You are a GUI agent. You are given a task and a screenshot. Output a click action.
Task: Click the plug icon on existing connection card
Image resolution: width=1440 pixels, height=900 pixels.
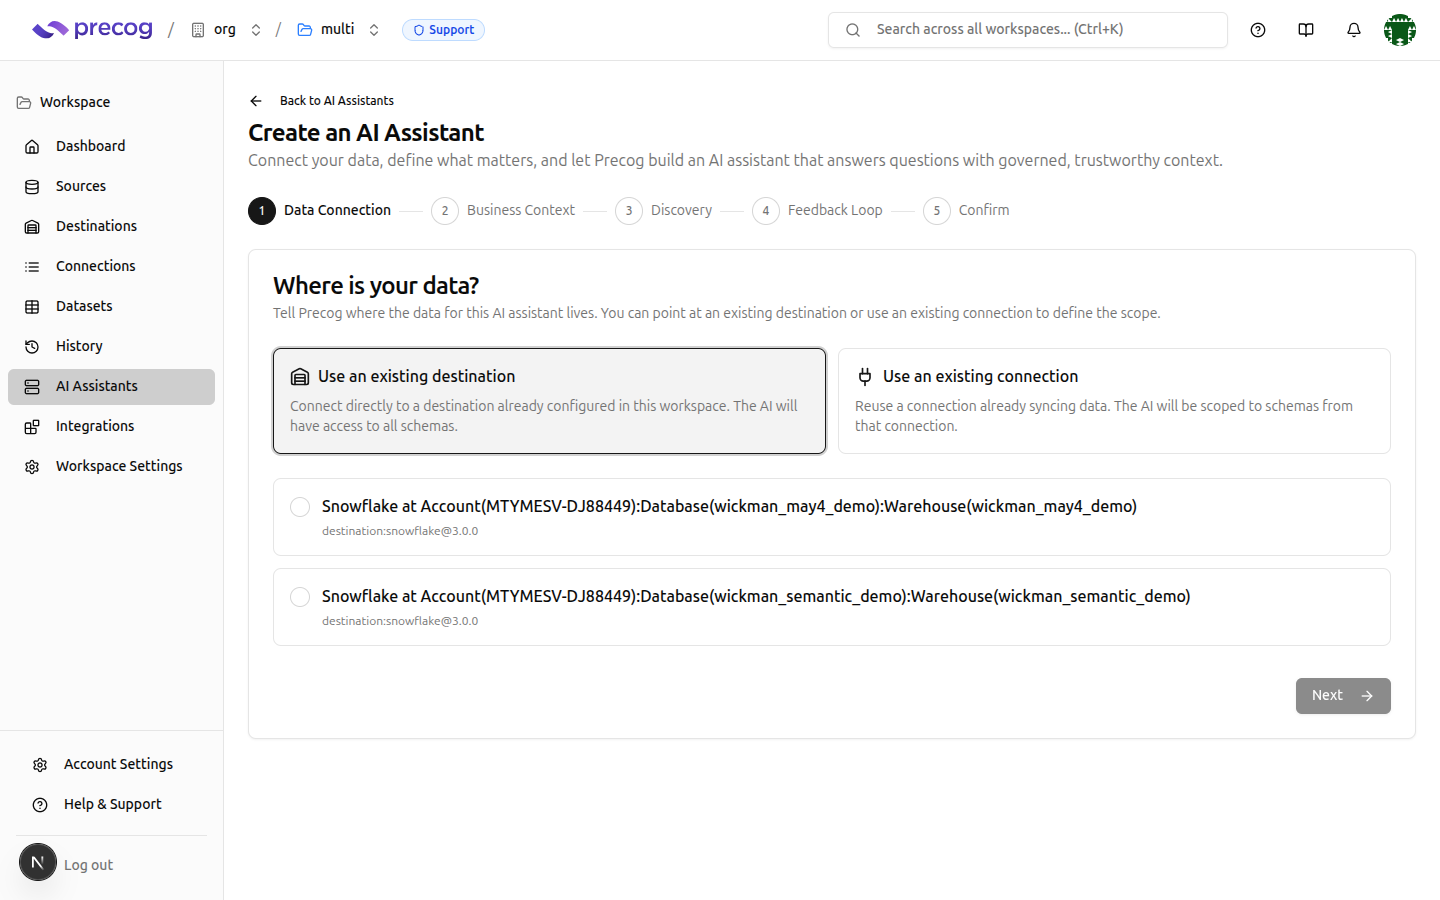click(865, 376)
